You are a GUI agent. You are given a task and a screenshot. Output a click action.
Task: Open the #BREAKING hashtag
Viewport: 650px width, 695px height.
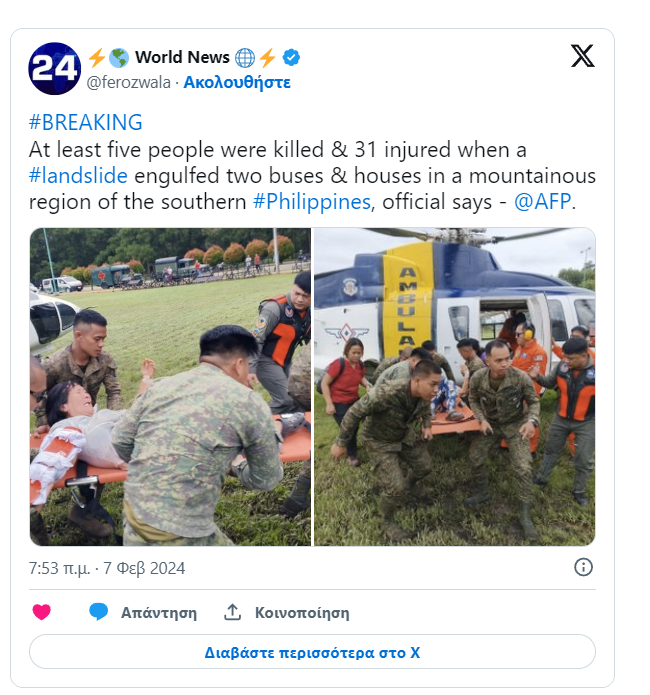pyautogui.click(x=86, y=122)
